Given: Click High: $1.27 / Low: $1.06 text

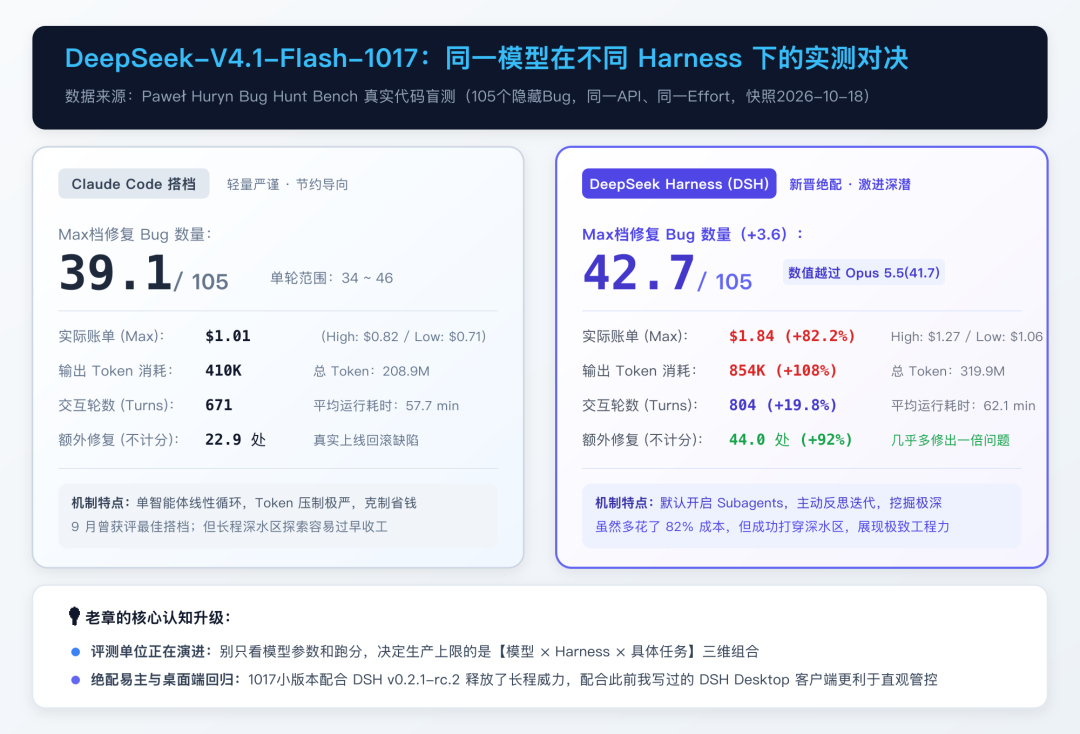Looking at the screenshot, I should click(x=966, y=337).
